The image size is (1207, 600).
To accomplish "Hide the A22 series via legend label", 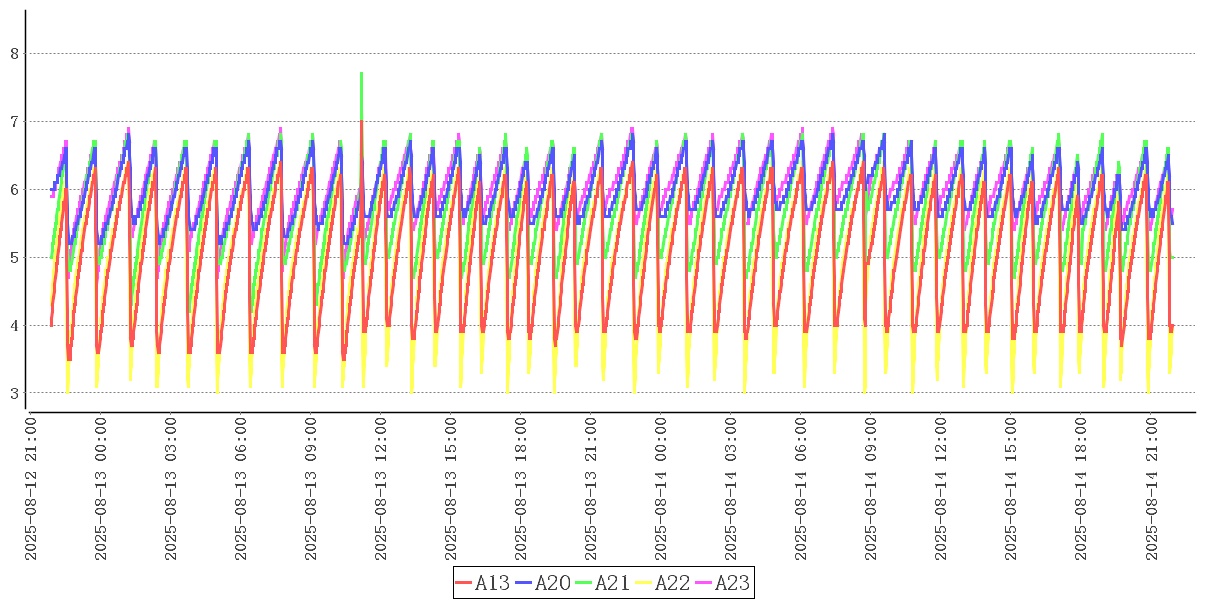I will tap(672, 582).
